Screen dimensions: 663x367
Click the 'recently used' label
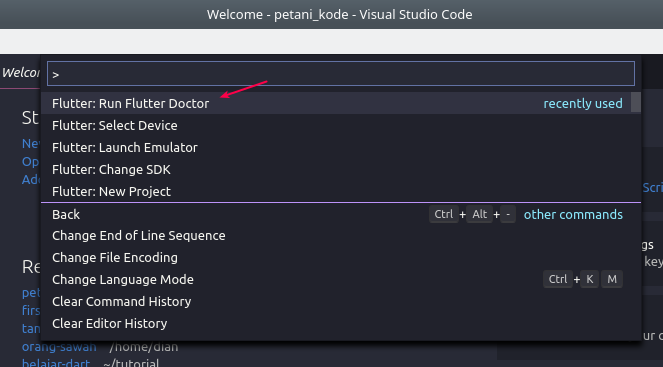[x=583, y=104]
